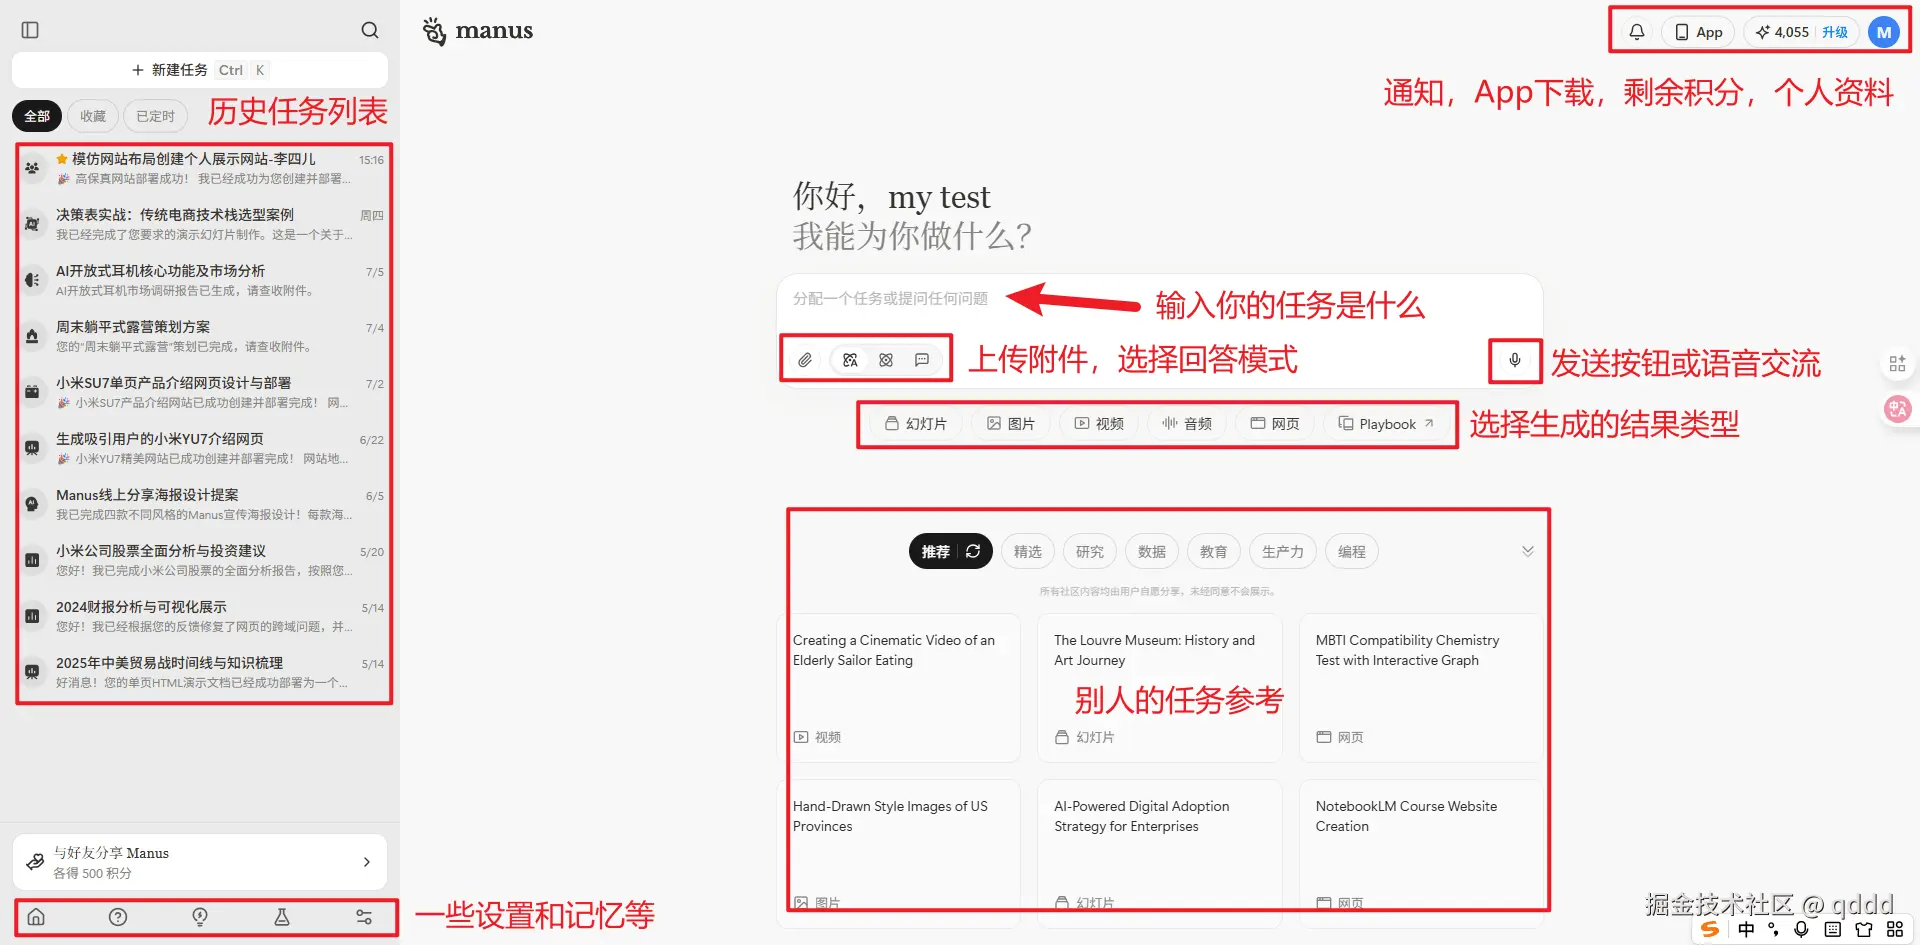
Task: Choose the 音频 output type
Action: click(1187, 424)
